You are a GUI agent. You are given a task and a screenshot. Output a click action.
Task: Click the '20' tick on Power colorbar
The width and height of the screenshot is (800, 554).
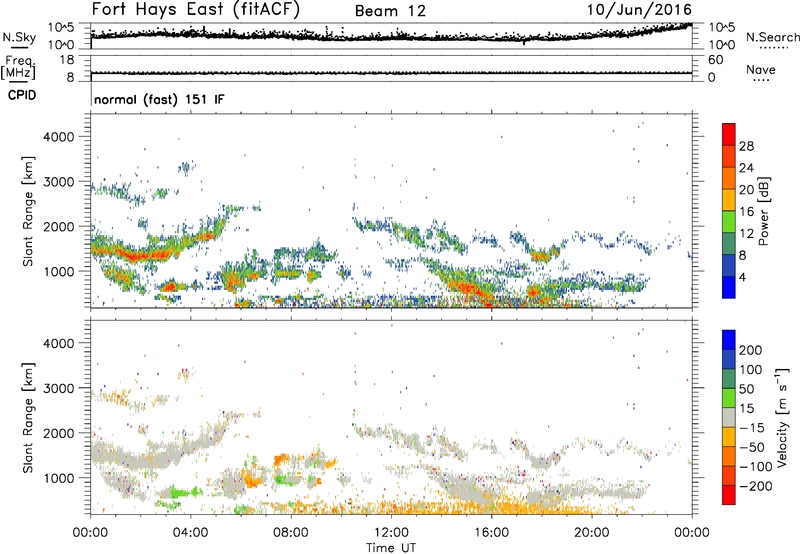[746, 190]
